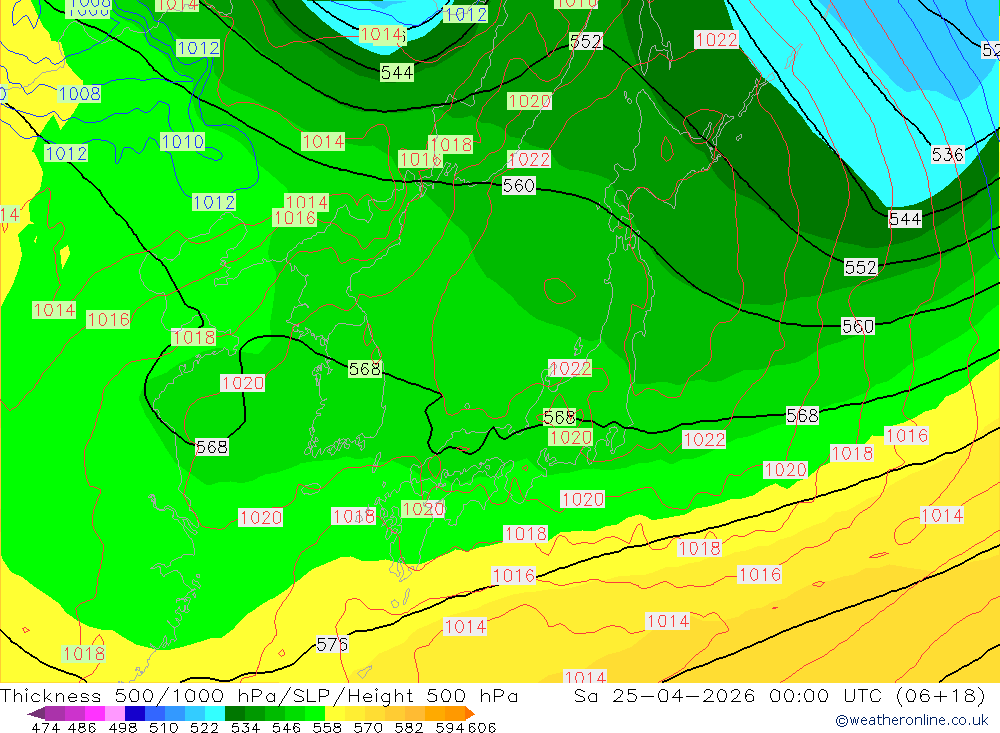Click the 576 height contour label

tap(332, 644)
